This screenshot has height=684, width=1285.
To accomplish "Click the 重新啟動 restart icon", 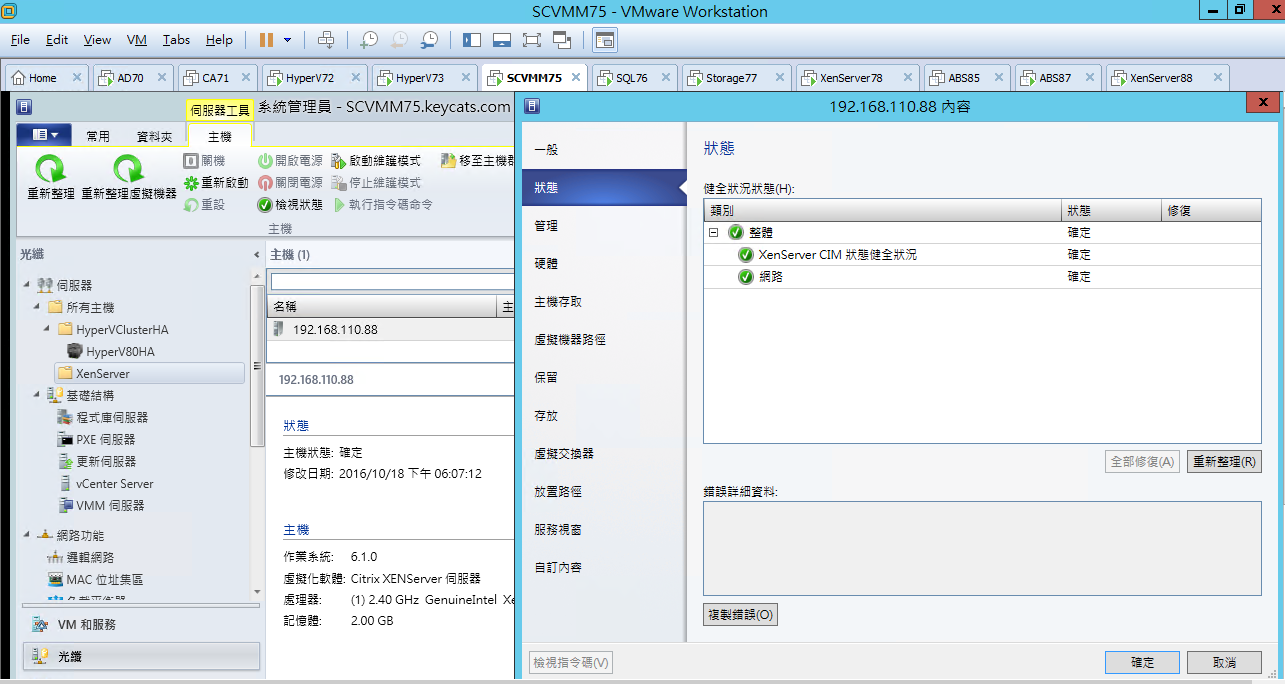I will (x=191, y=183).
